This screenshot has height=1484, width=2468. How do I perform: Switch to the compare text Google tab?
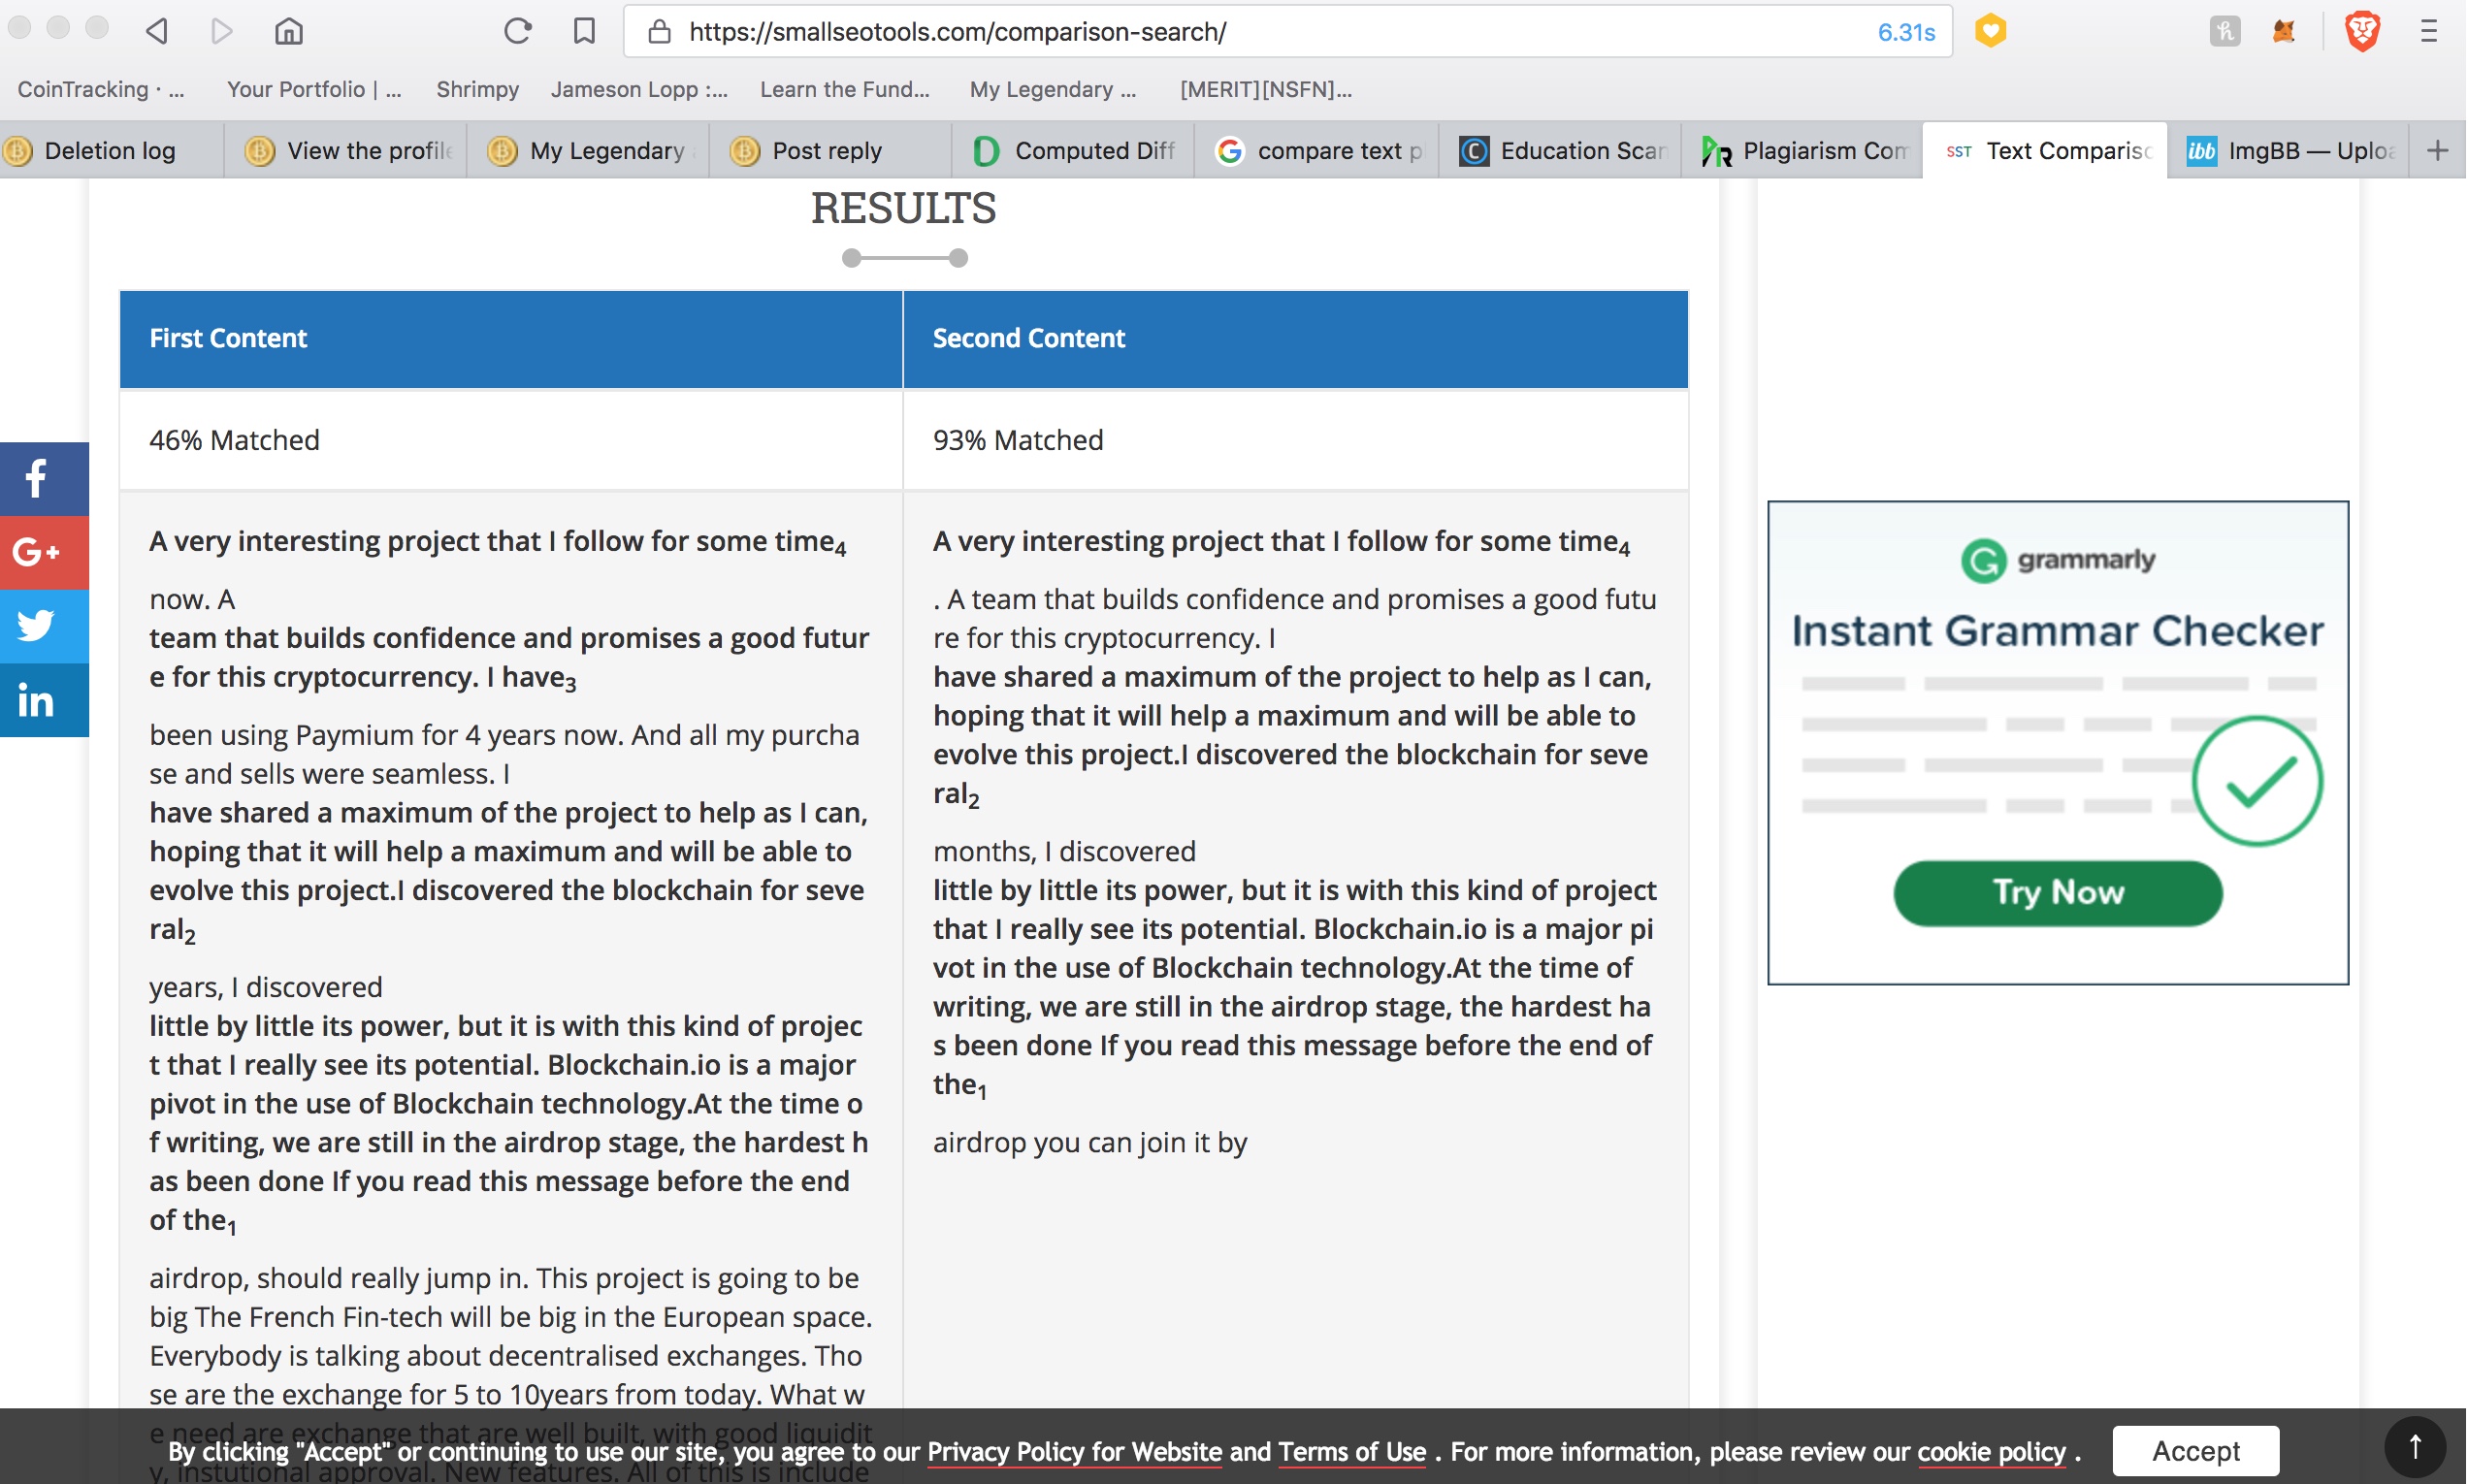tap(1317, 150)
